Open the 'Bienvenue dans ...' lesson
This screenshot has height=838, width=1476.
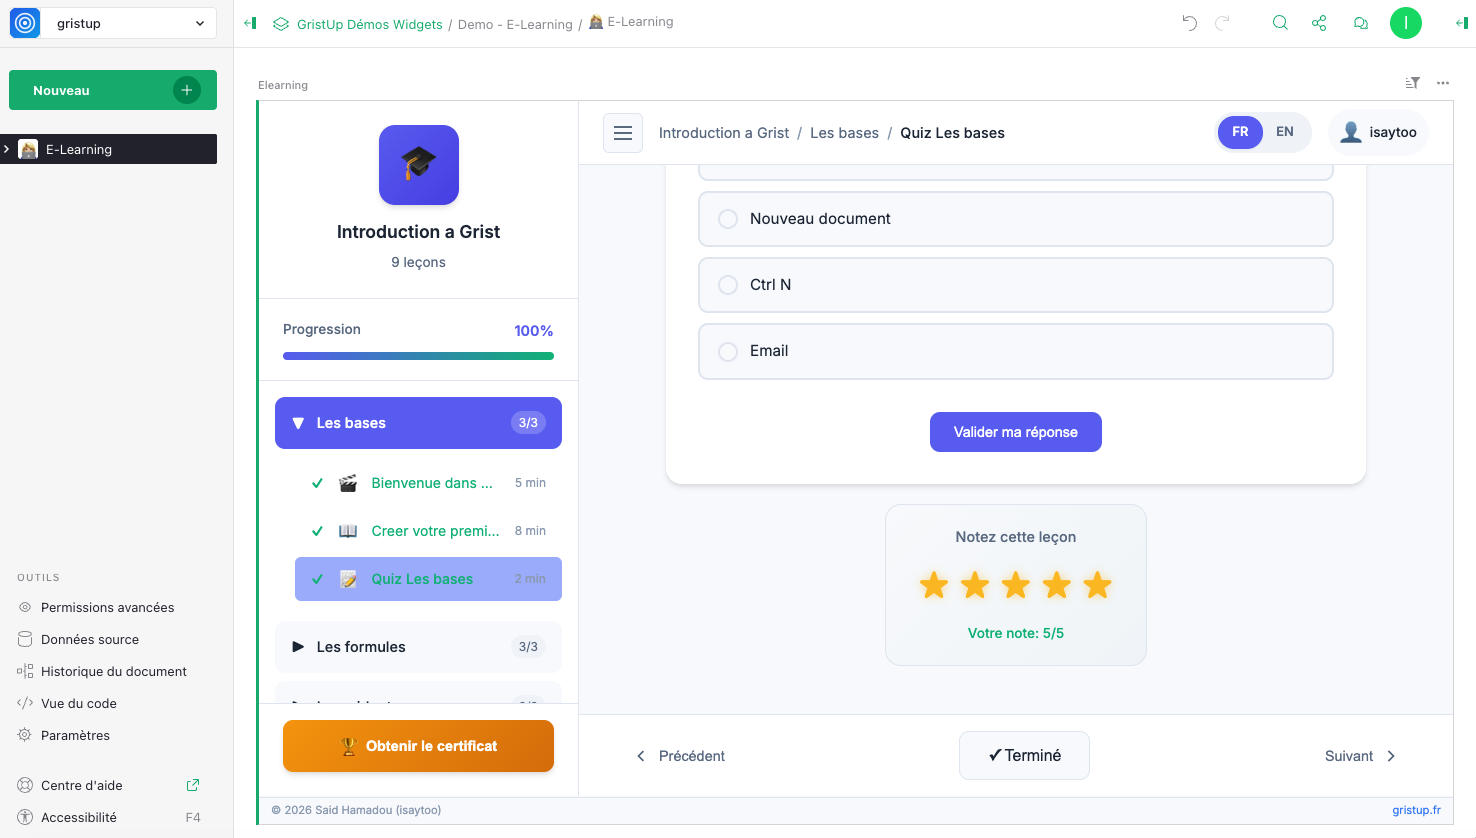coord(431,483)
